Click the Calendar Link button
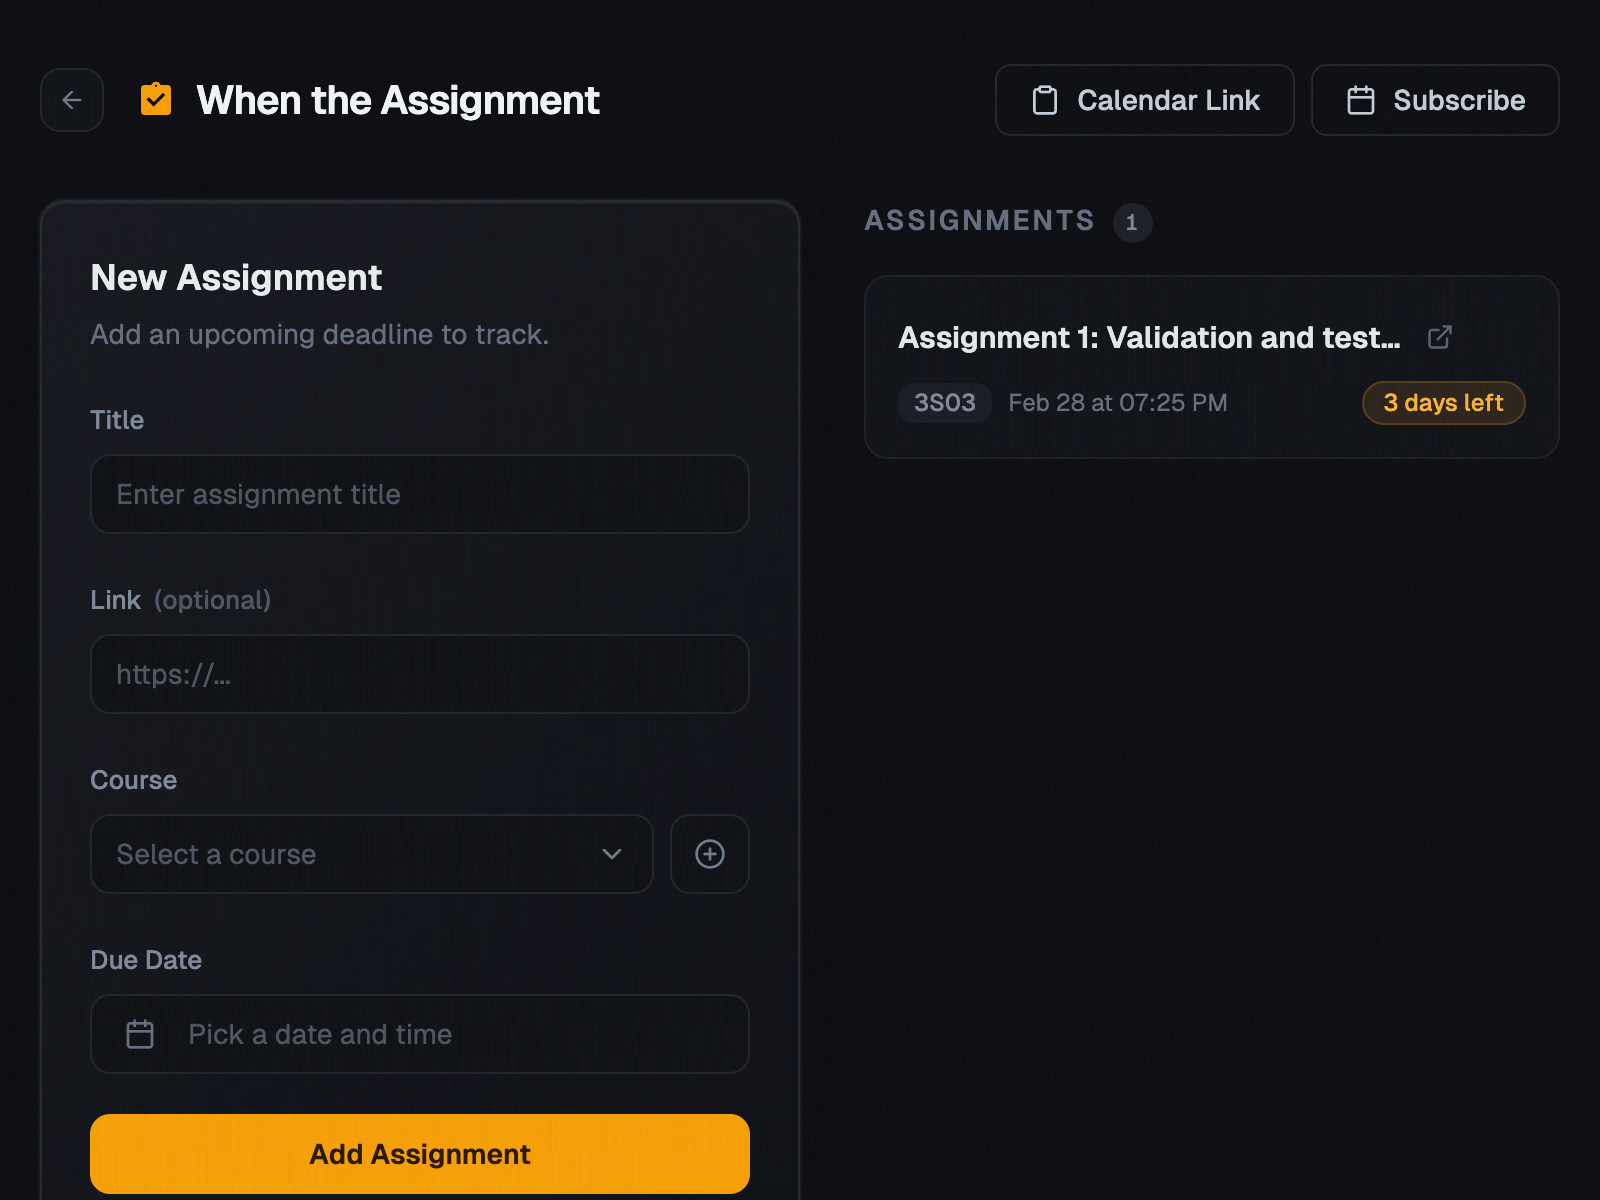This screenshot has height=1200, width=1600. pos(1144,100)
